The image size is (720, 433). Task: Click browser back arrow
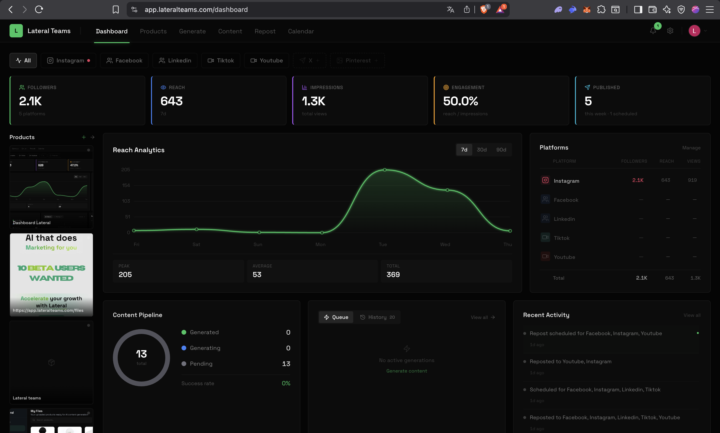tap(11, 9)
